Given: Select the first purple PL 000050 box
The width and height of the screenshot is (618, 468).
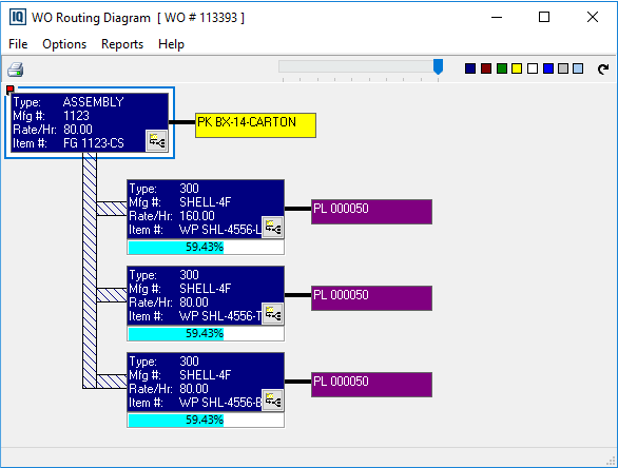Looking at the screenshot, I should pos(371,211).
